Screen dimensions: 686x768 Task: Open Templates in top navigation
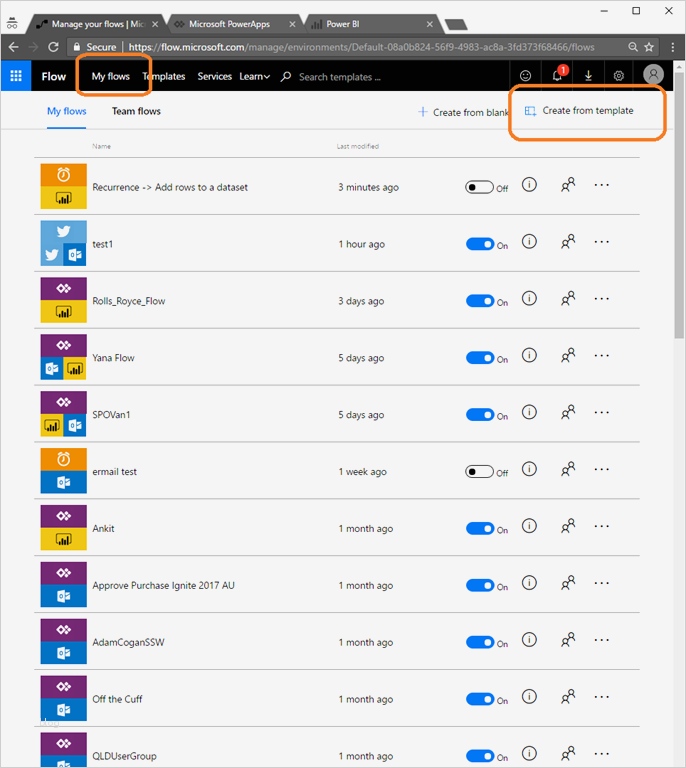[164, 76]
